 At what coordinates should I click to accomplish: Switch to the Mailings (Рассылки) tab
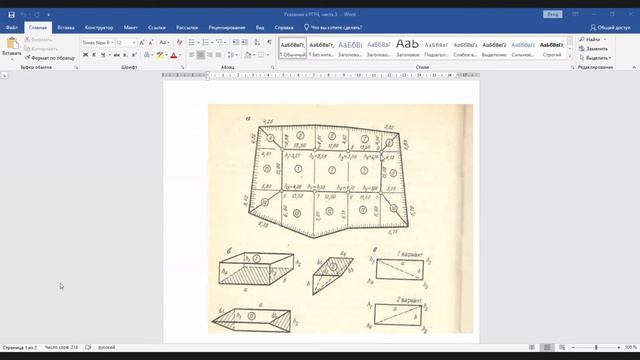pyautogui.click(x=187, y=27)
